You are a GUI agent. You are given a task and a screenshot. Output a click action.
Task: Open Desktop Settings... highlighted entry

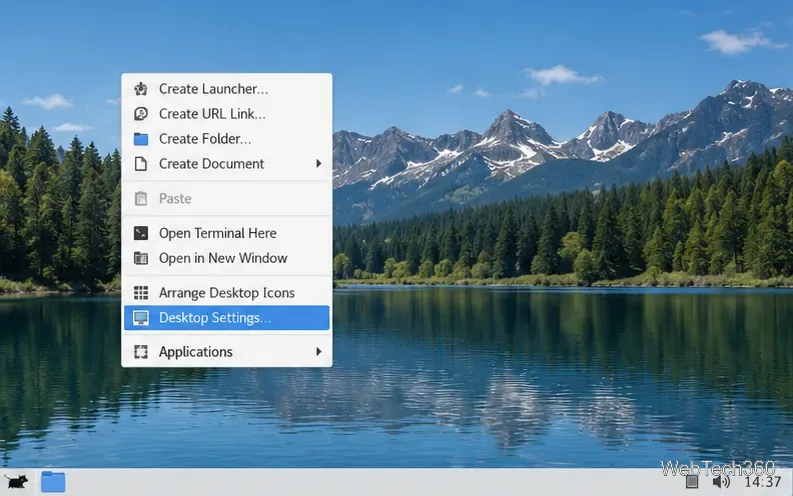point(227,318)
